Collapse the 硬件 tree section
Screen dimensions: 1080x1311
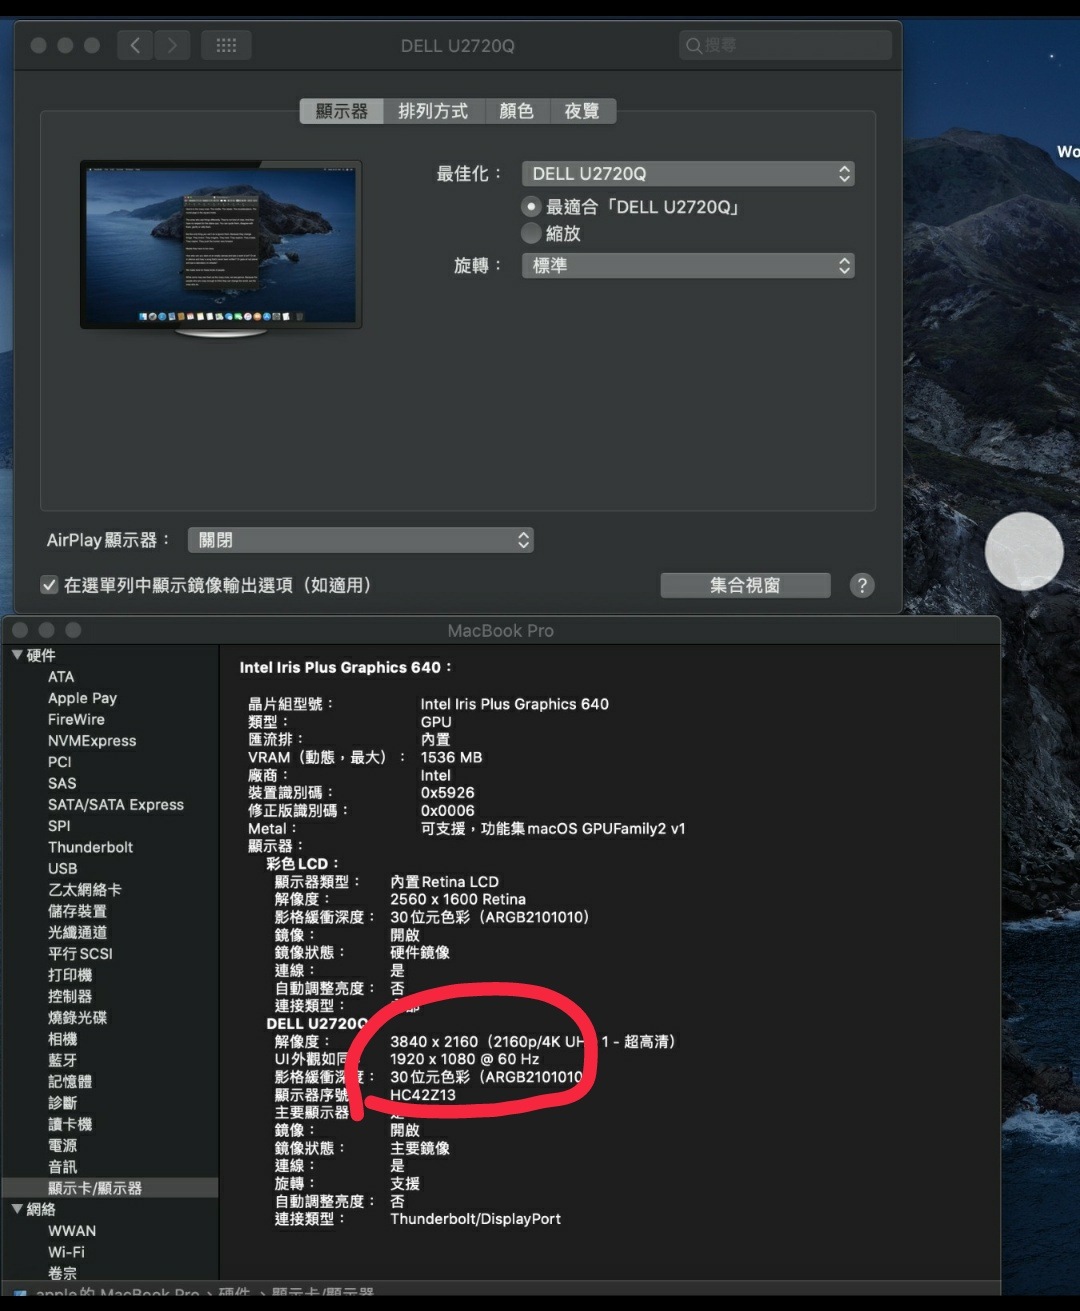pos(17,655)
